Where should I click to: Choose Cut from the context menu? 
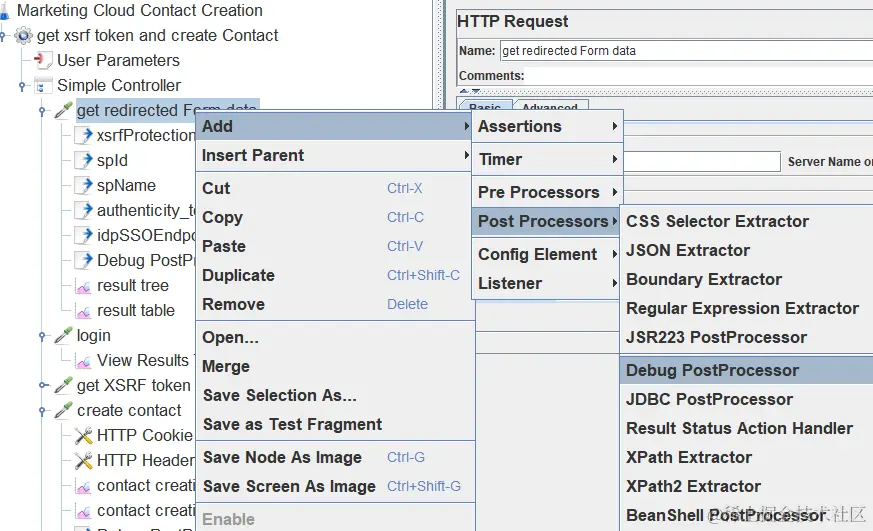pos(334,188)
